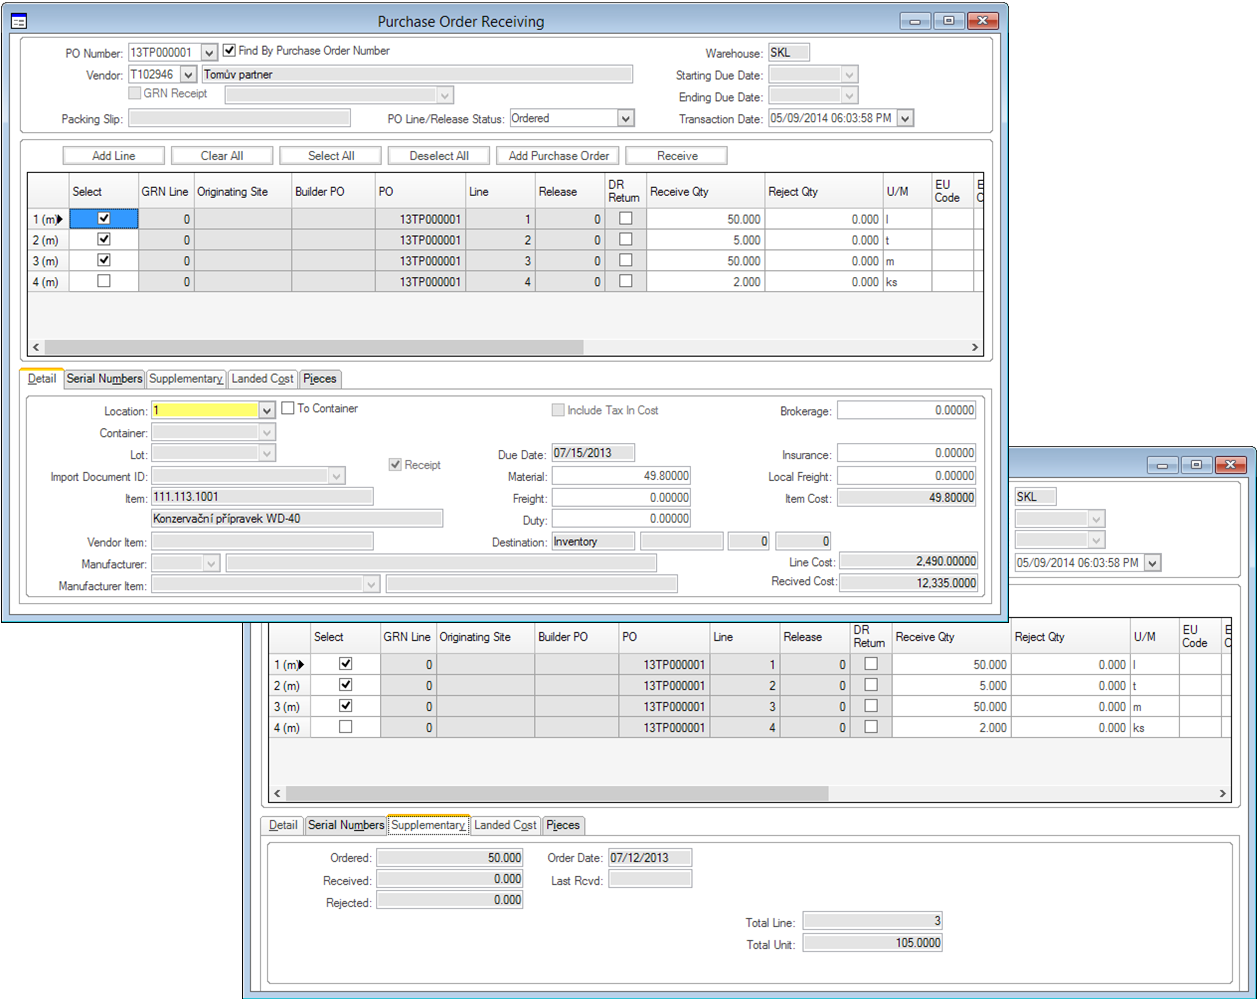The height and width of the screenshot is (999, 1257).
Task: Click the Local Freight amount field
Action: tap(907, 476)
